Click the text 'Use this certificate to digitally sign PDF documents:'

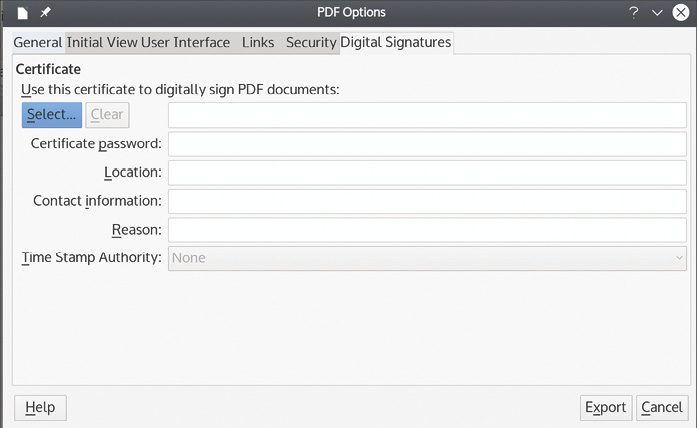tap(180, 90)
